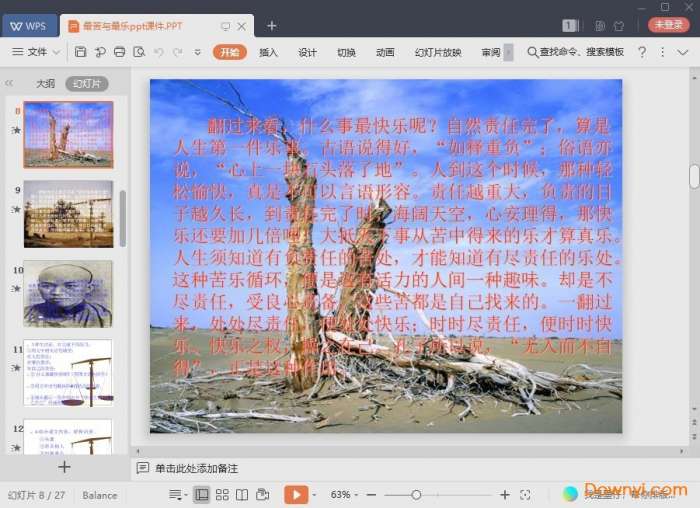Go to the 切换 tab

pyautogui.click(x=346, y=52)
